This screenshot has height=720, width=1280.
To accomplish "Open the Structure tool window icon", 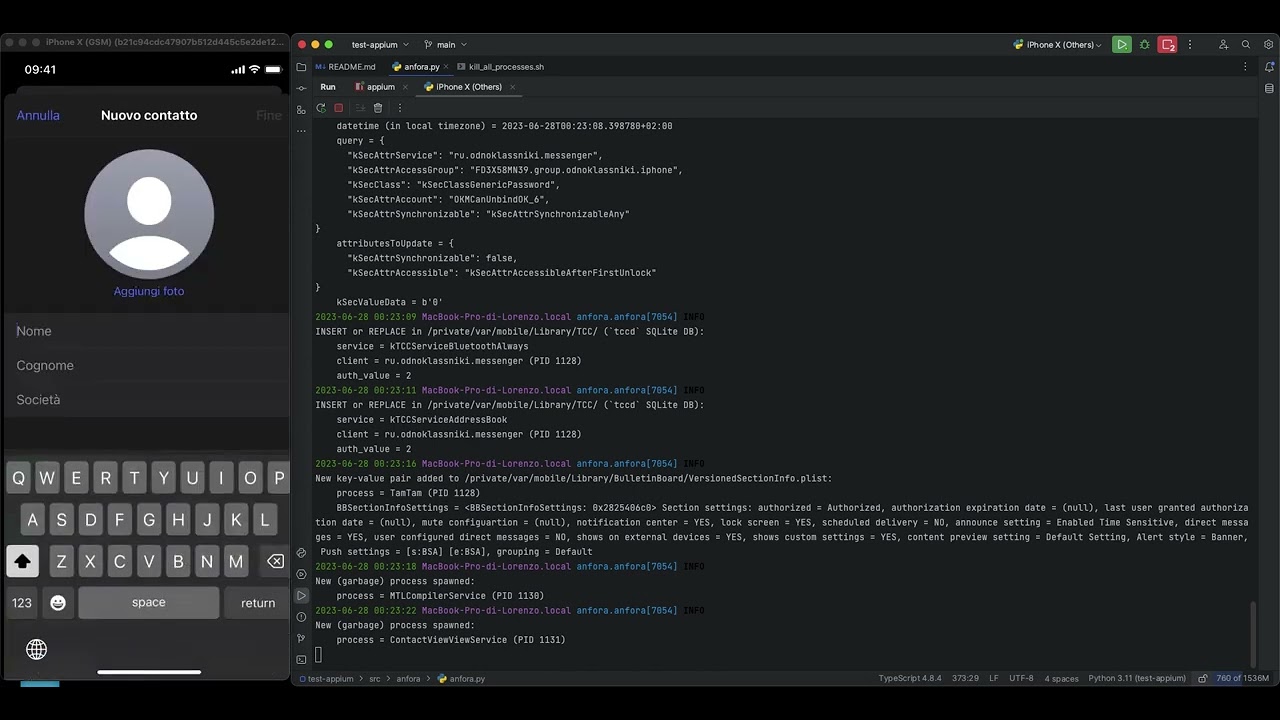I will pyautogui.click(x=301, y=109).
